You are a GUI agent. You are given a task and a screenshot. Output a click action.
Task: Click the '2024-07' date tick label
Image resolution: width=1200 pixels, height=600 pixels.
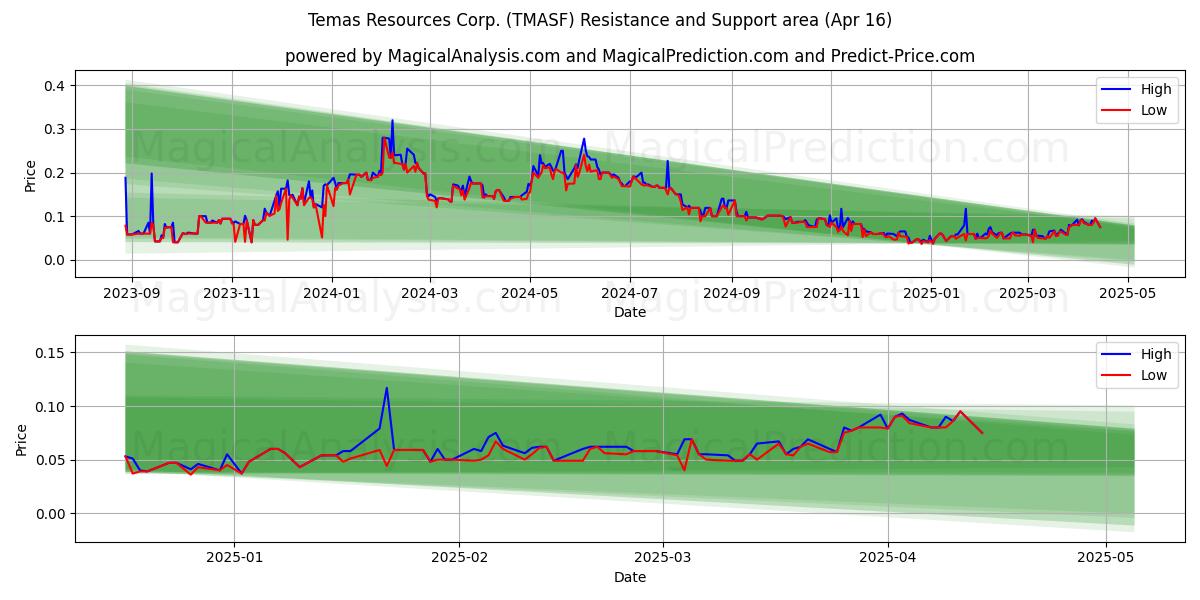pyautogui.click(x=630, y=294)
